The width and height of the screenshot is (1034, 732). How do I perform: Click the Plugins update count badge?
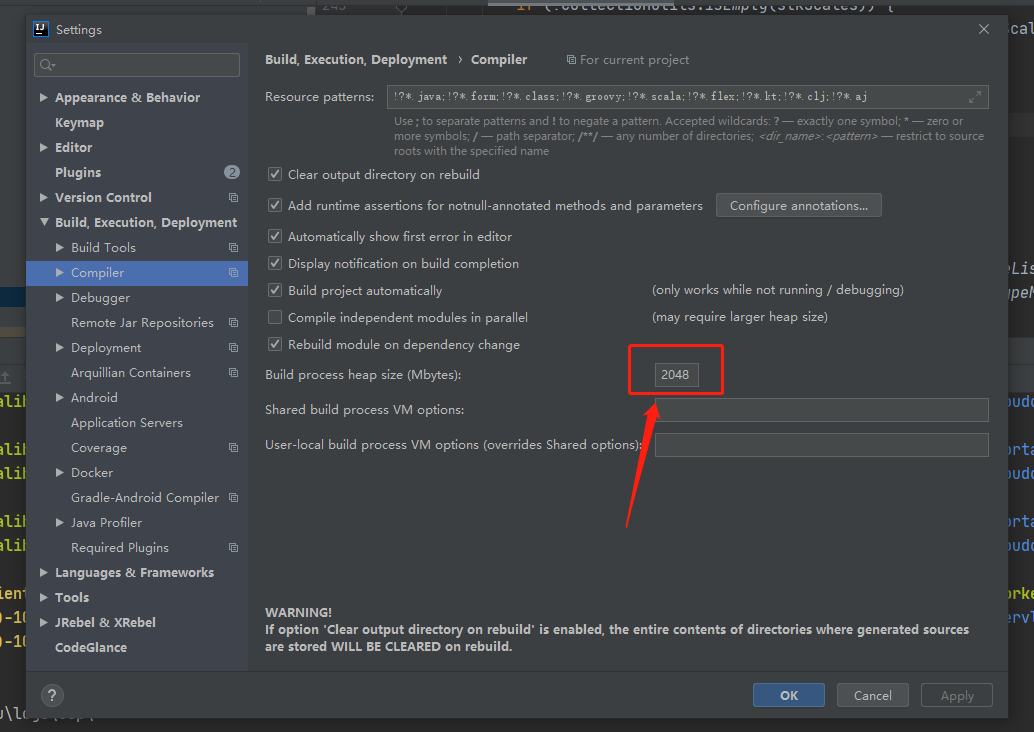point(231,172)
